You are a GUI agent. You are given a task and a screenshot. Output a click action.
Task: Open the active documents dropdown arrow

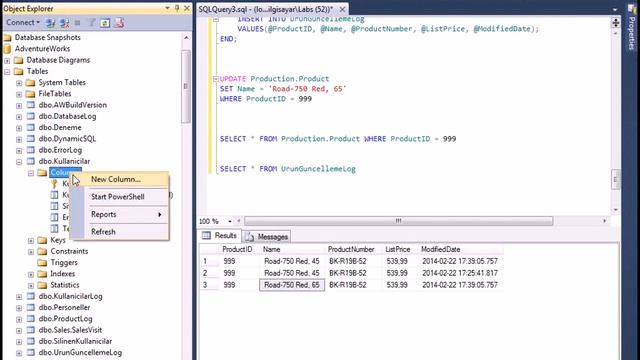click(x=615, y=9)
